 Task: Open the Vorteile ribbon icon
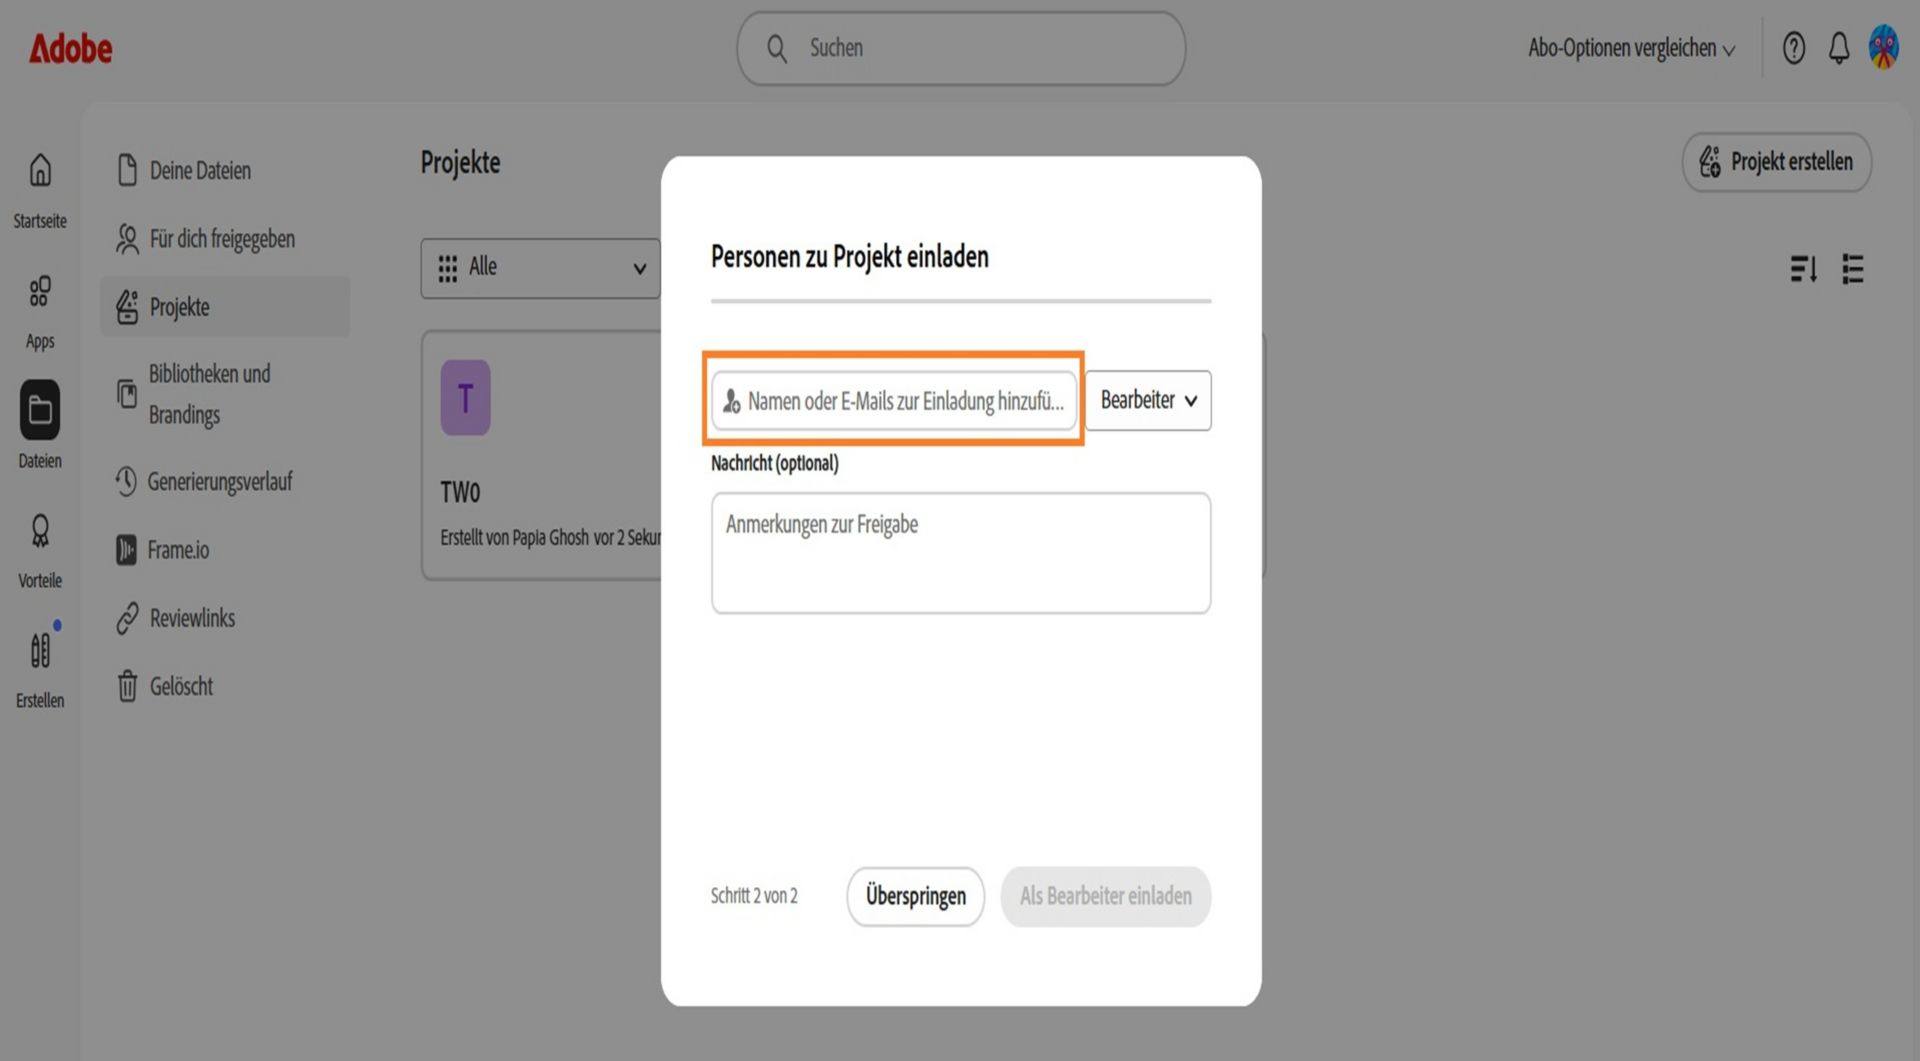(40, 531)
